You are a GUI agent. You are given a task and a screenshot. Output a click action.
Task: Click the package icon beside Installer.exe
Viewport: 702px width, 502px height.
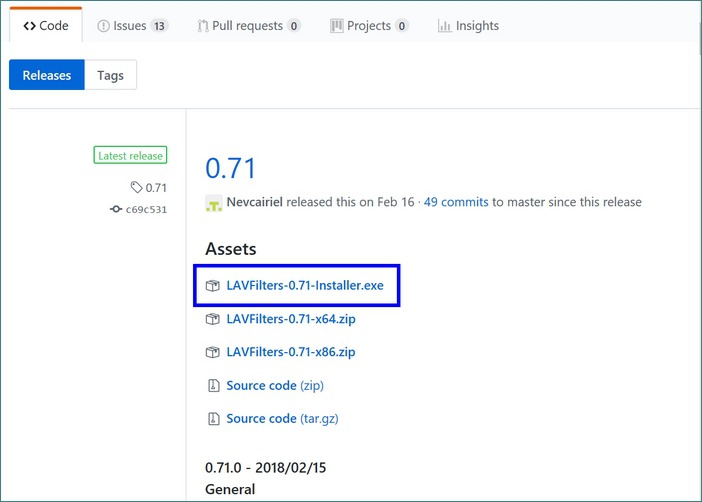click(x=213, y=285)
